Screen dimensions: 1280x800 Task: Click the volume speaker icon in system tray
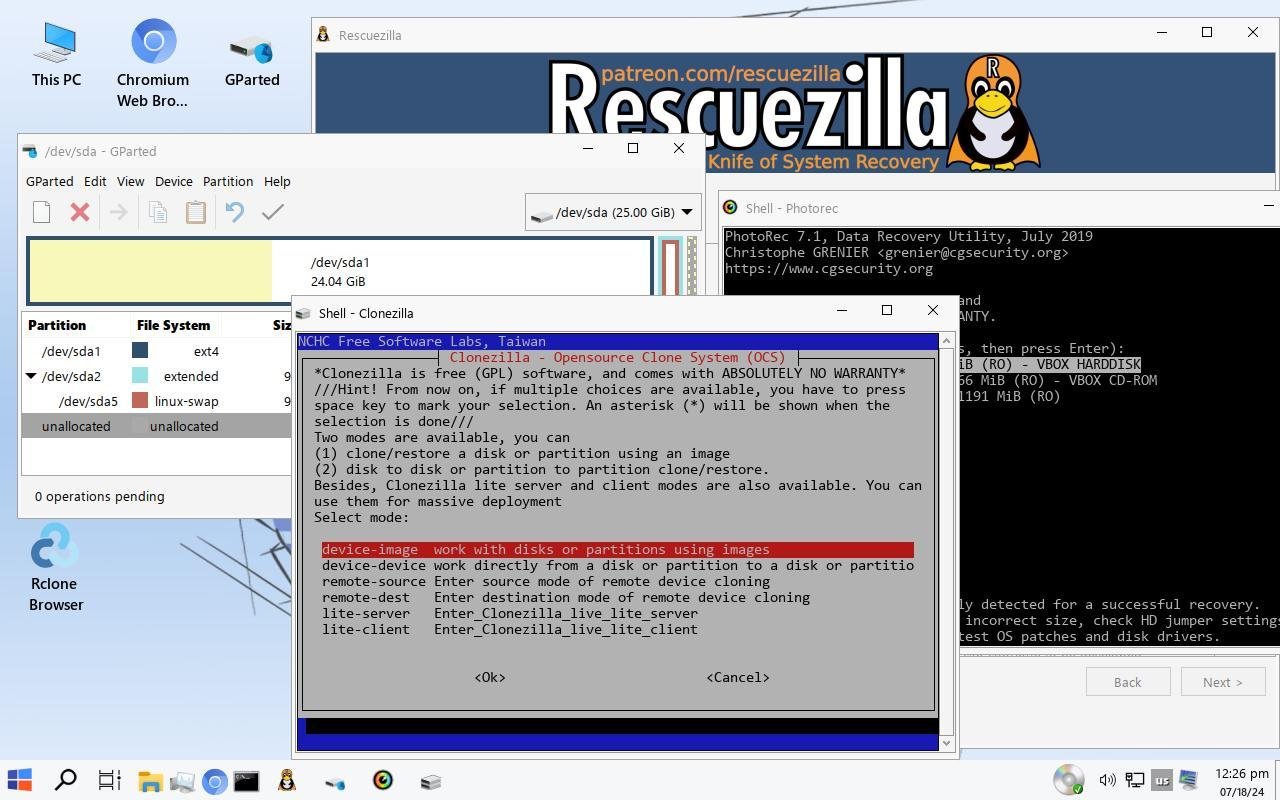[1107, 780]
